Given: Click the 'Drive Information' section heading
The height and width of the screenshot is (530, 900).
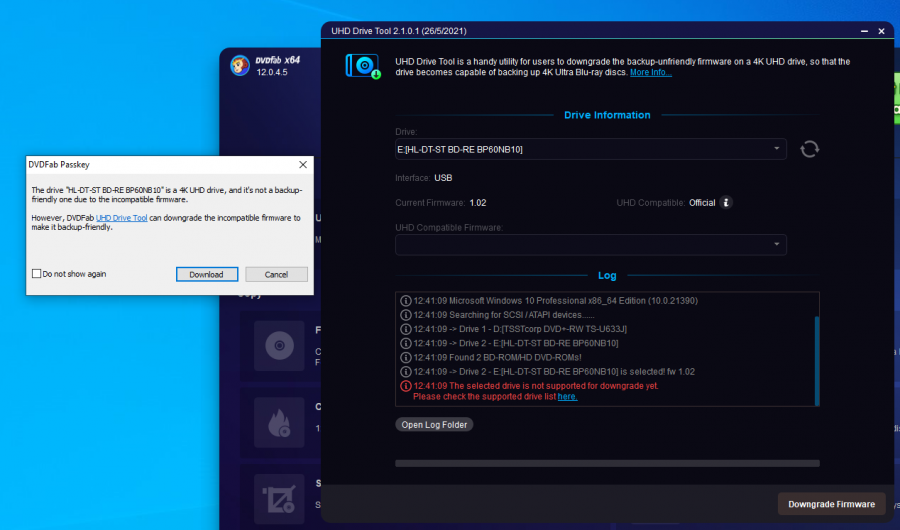Looking at the screenshot, I should (x=607, y=115).
